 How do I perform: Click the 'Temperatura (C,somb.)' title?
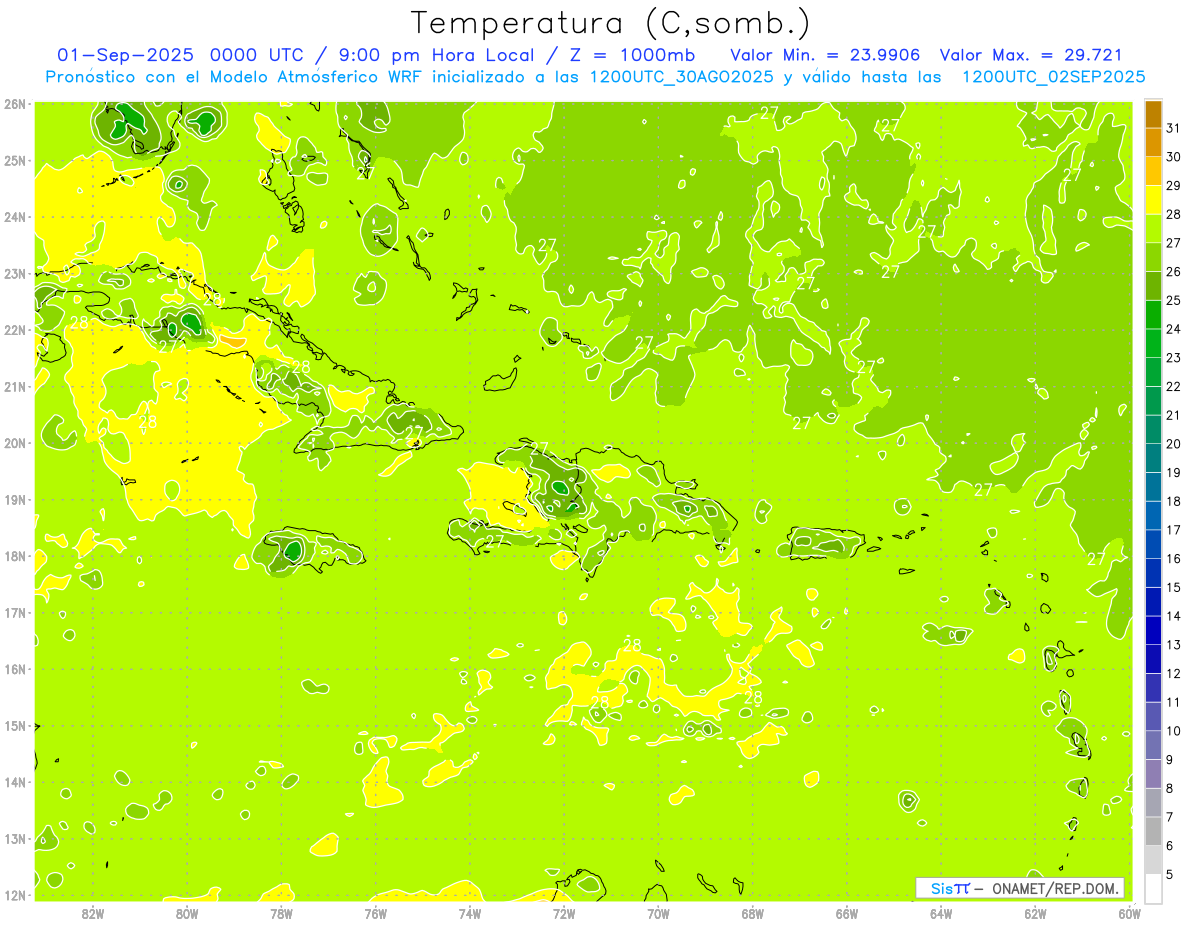(610, 23)
